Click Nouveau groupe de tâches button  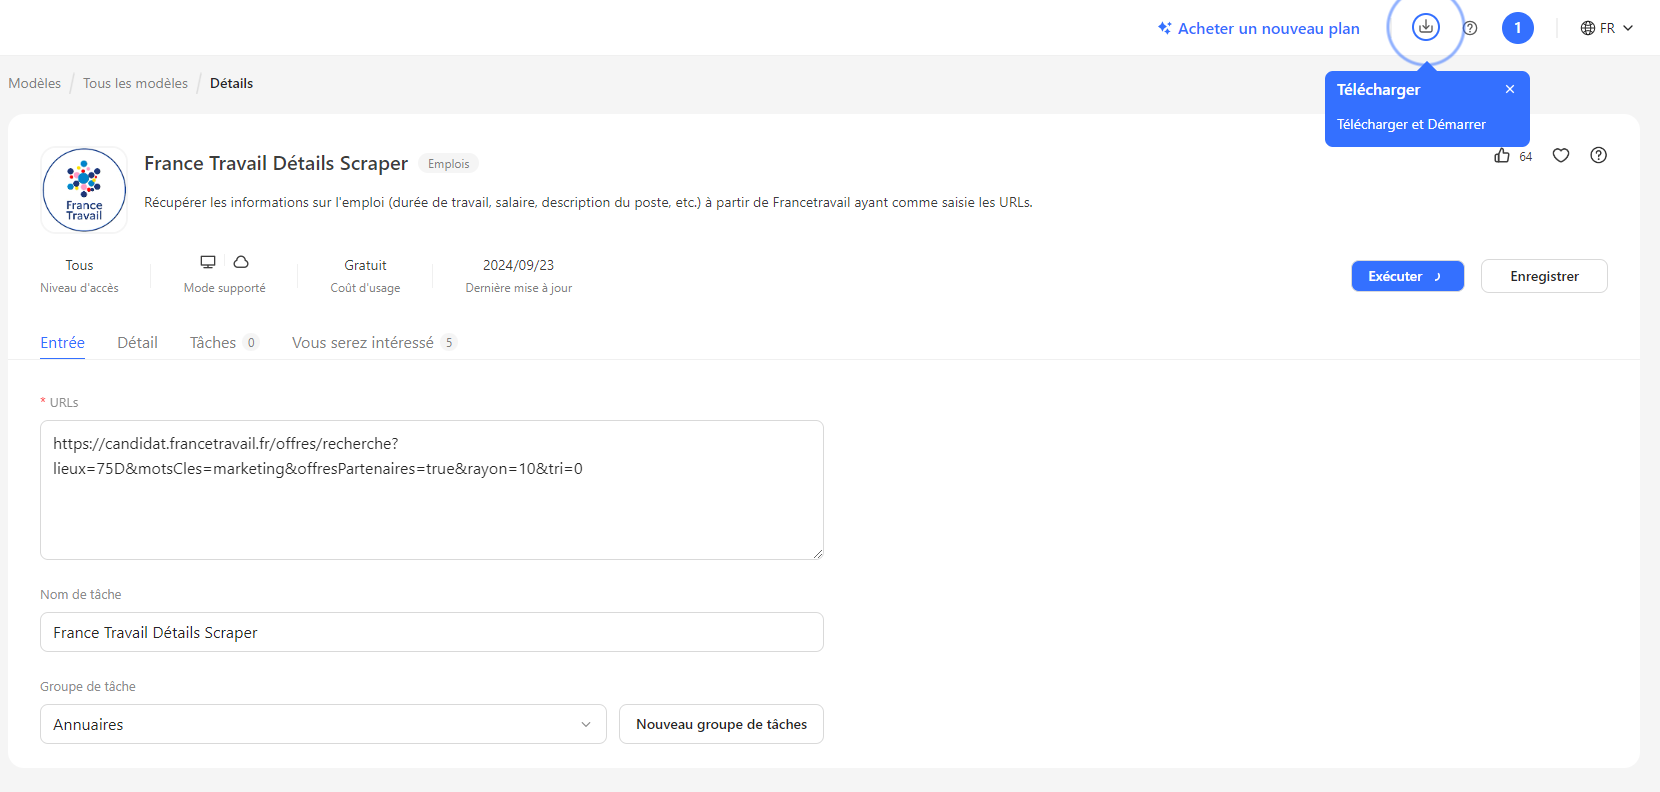[x=721, y=724]
